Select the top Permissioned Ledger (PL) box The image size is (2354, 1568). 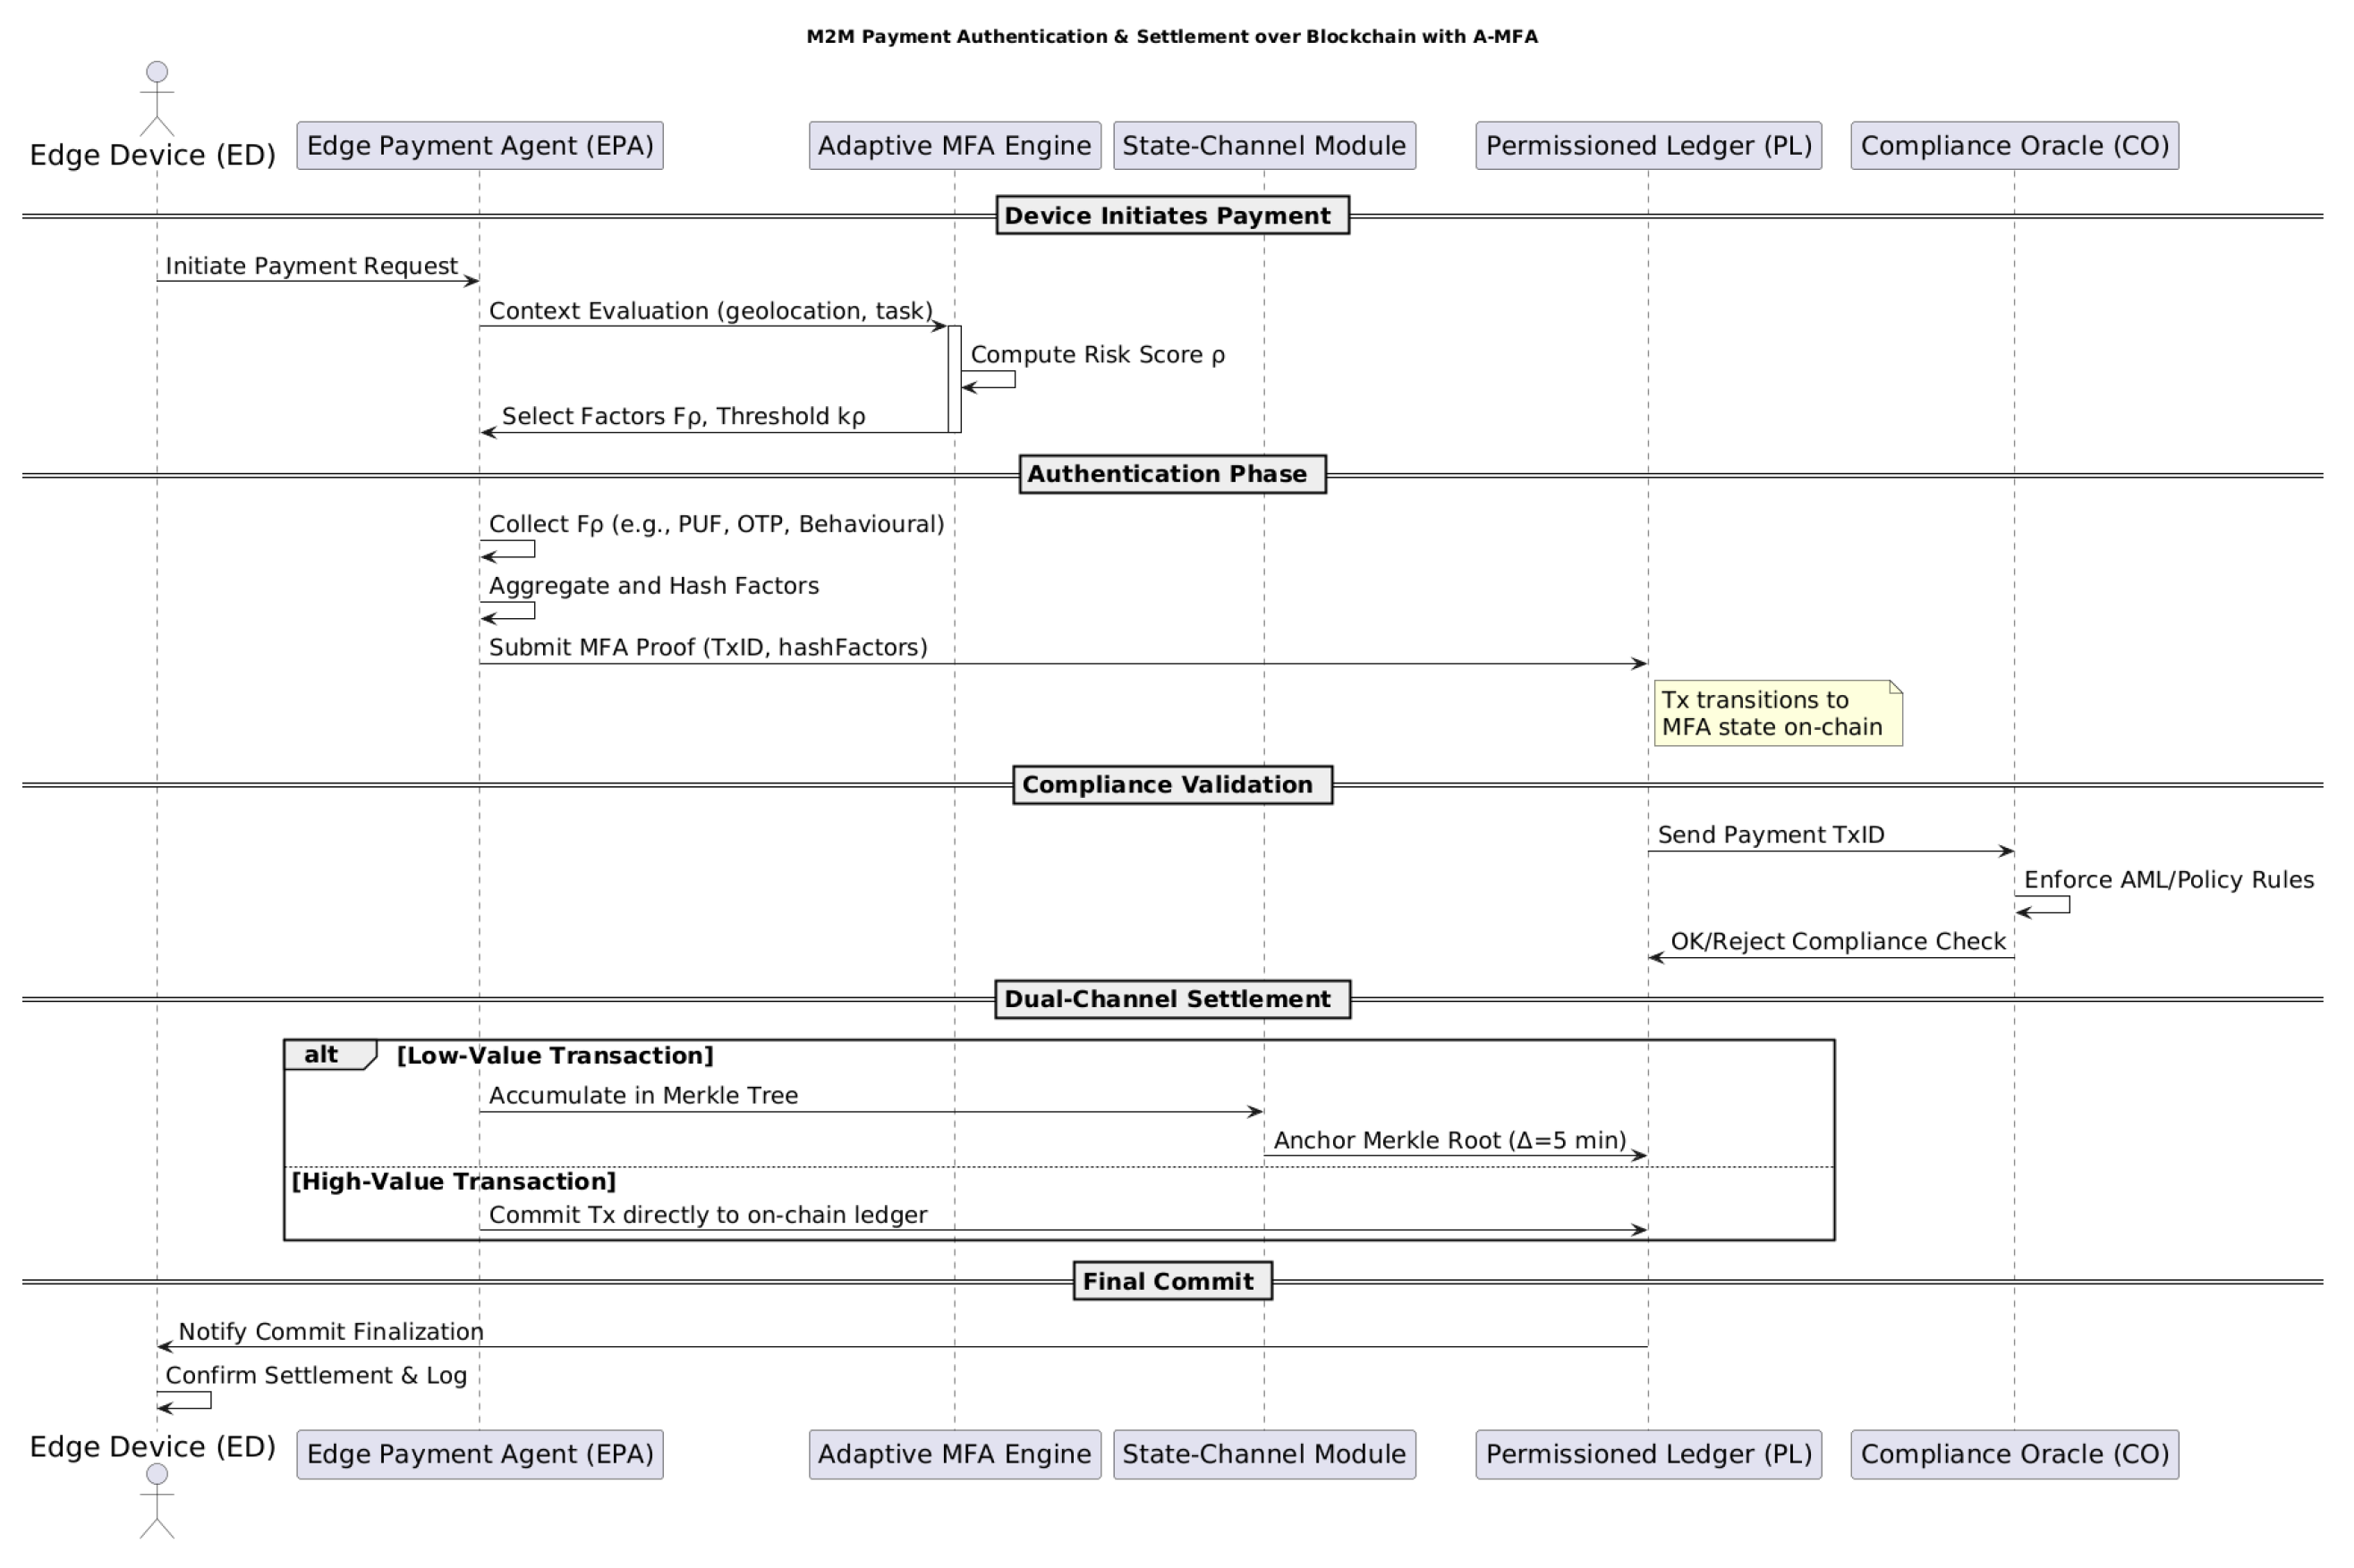pyautogui.click(x=1648, y=146)
